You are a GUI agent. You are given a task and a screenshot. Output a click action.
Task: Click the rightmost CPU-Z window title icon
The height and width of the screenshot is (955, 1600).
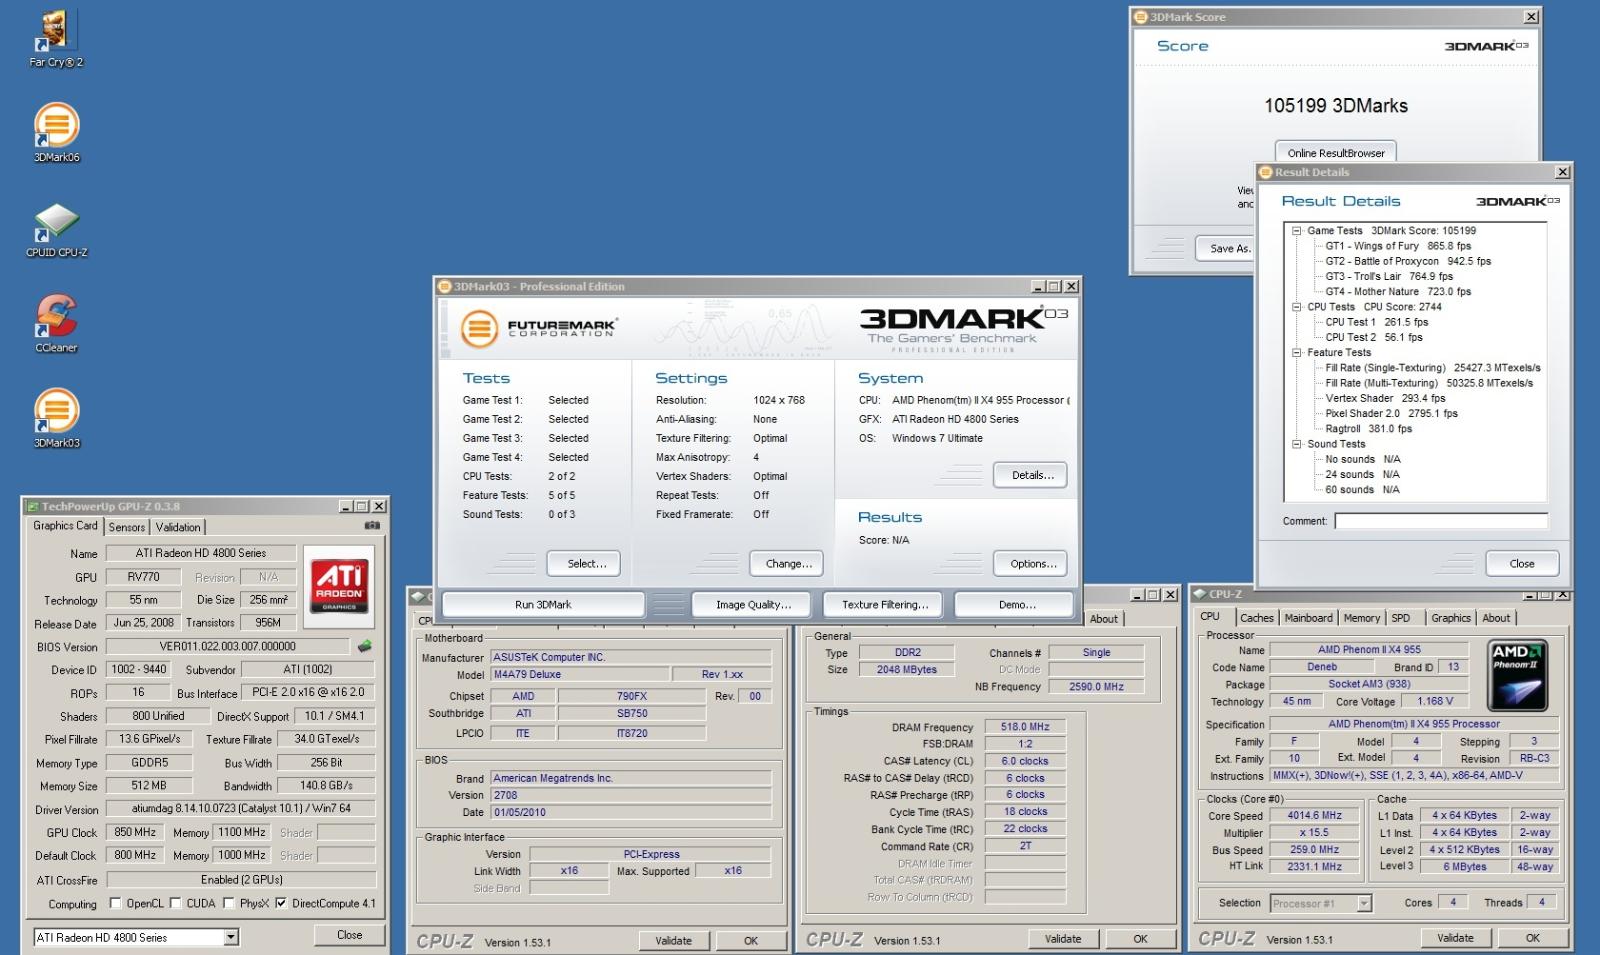(x=1200, y=594)
